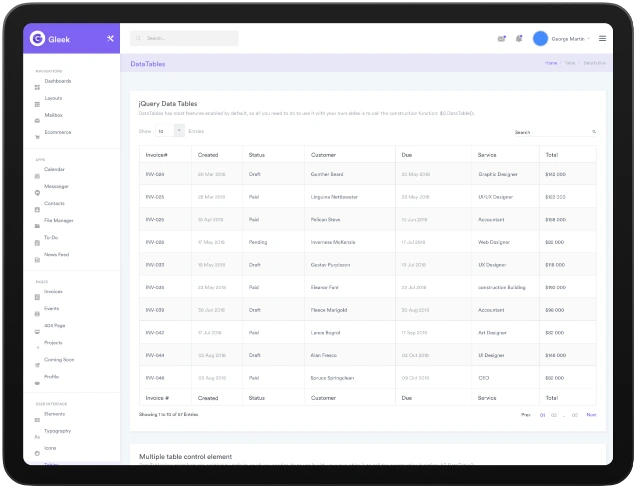Open the mail messages icon in header
This screenshot has width=637, height=489.
tap(501, 39)
